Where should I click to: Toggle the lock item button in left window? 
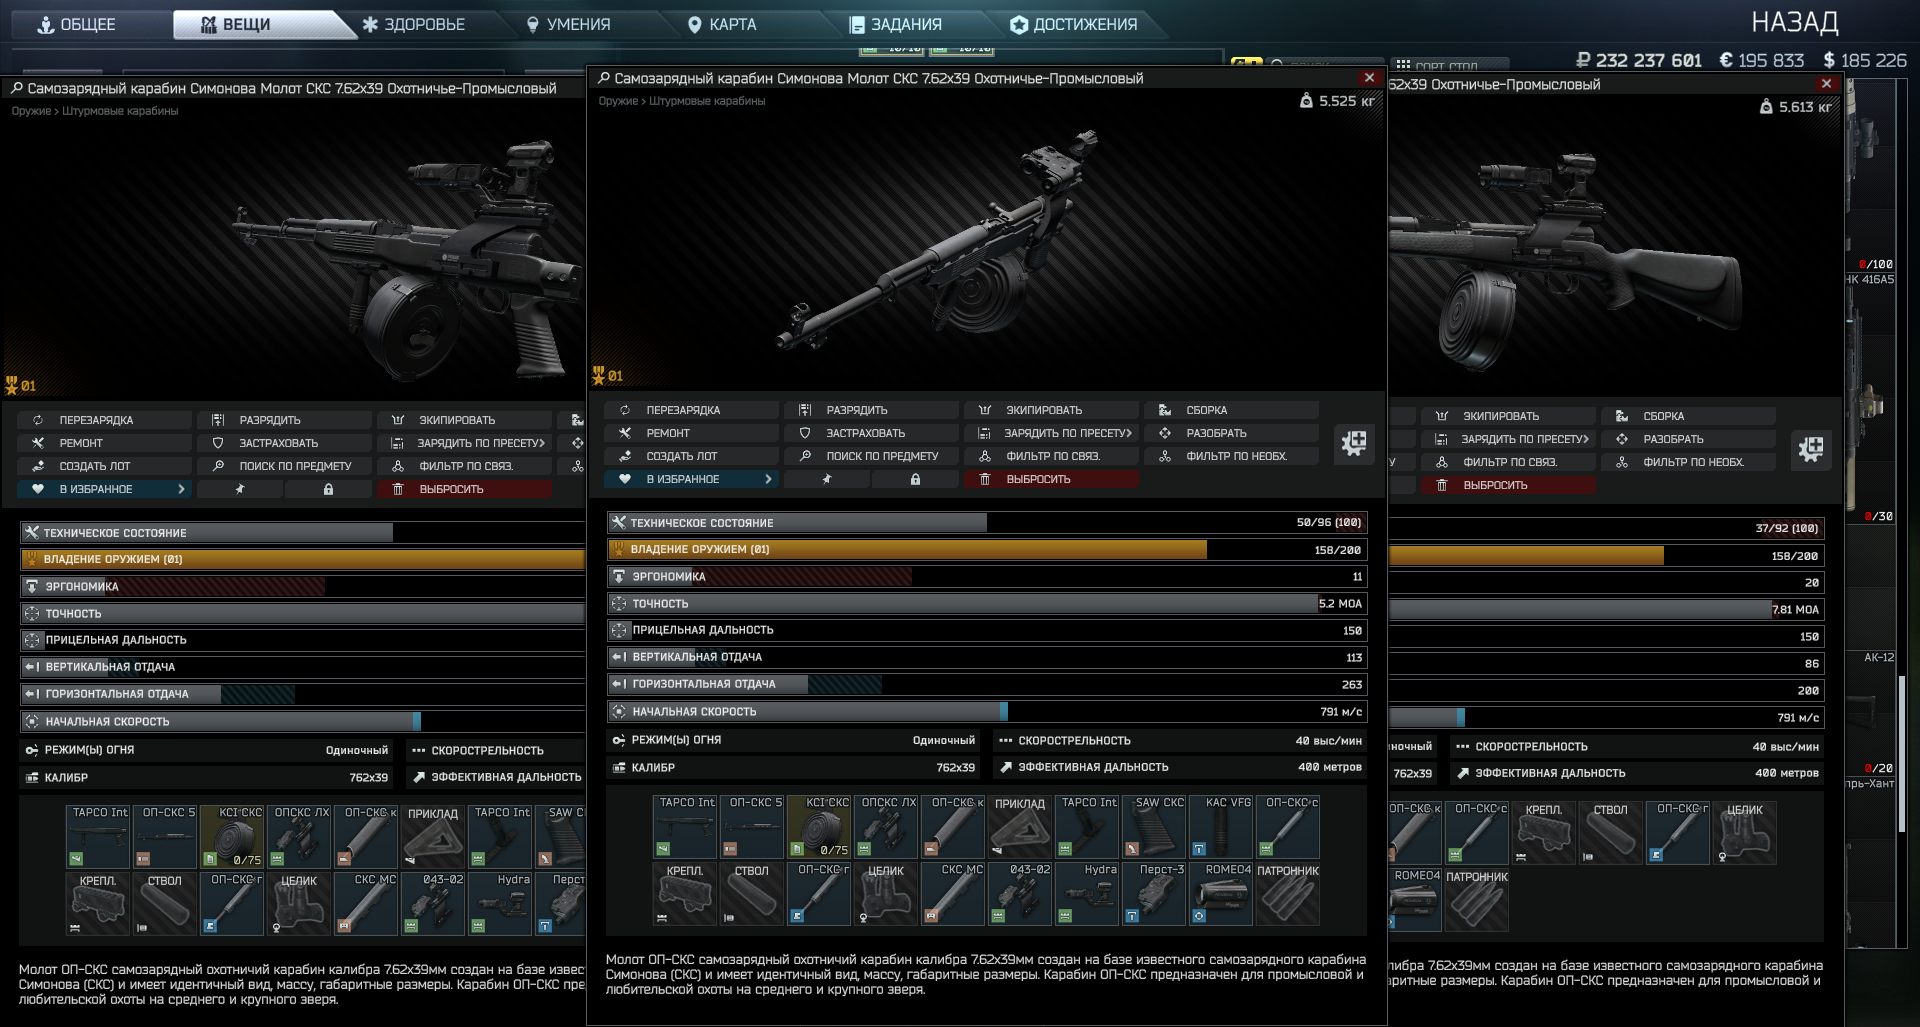(328, 489)
